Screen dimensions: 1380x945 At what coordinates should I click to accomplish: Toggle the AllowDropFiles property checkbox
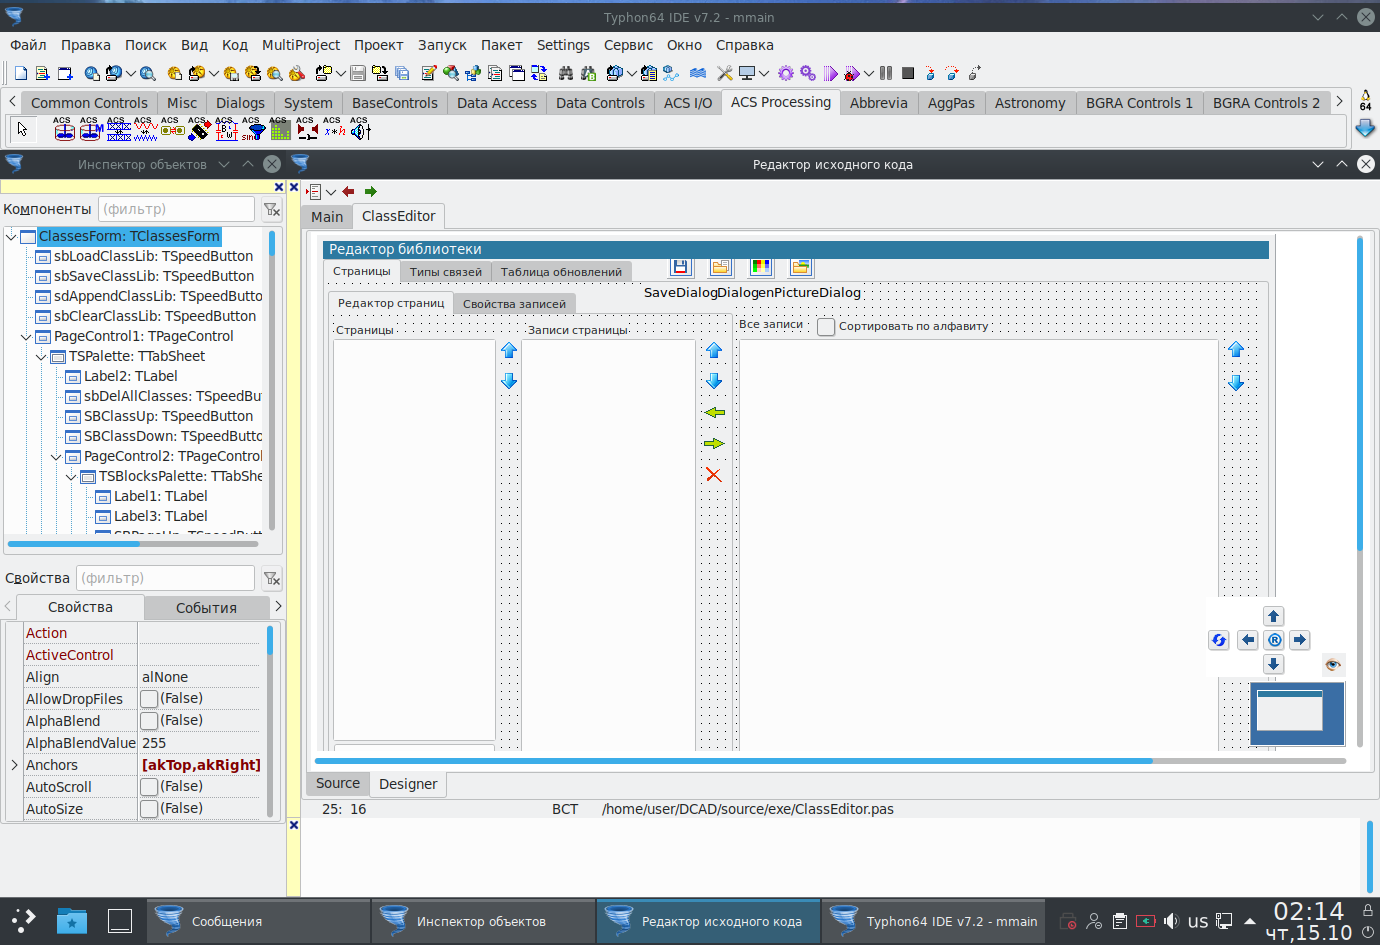149,699
